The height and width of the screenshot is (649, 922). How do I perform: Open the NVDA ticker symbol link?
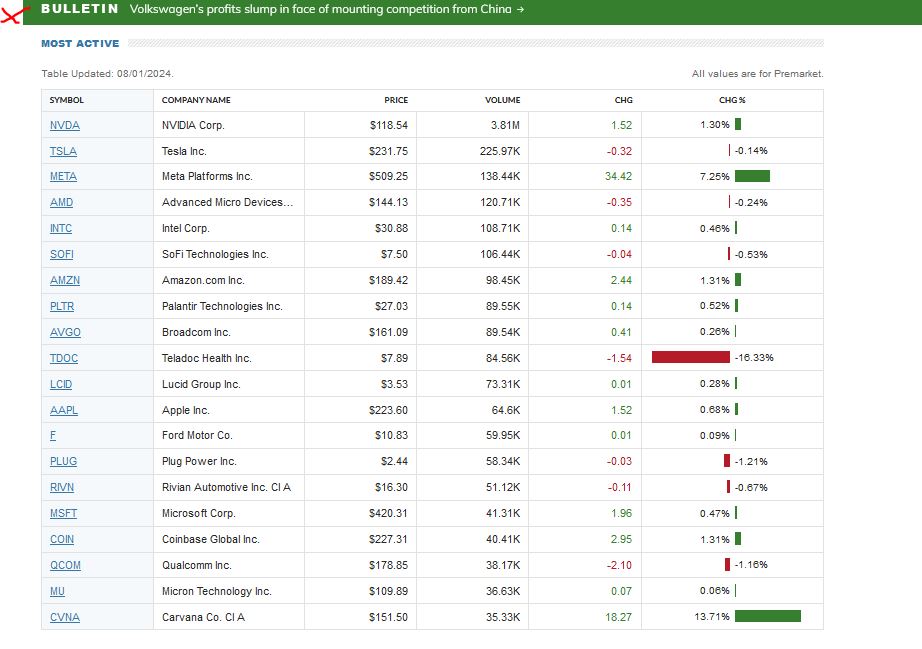pos(65,125)
